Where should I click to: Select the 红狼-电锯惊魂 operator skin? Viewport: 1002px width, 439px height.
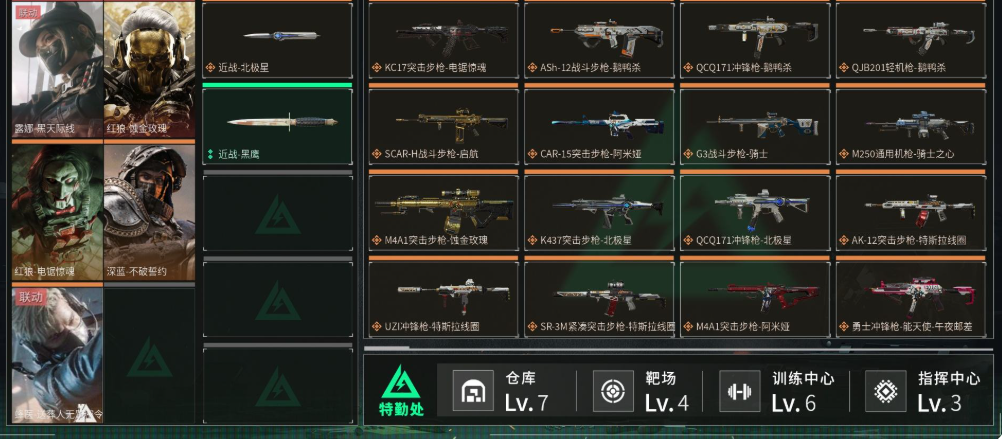click(x=58, y=213)
